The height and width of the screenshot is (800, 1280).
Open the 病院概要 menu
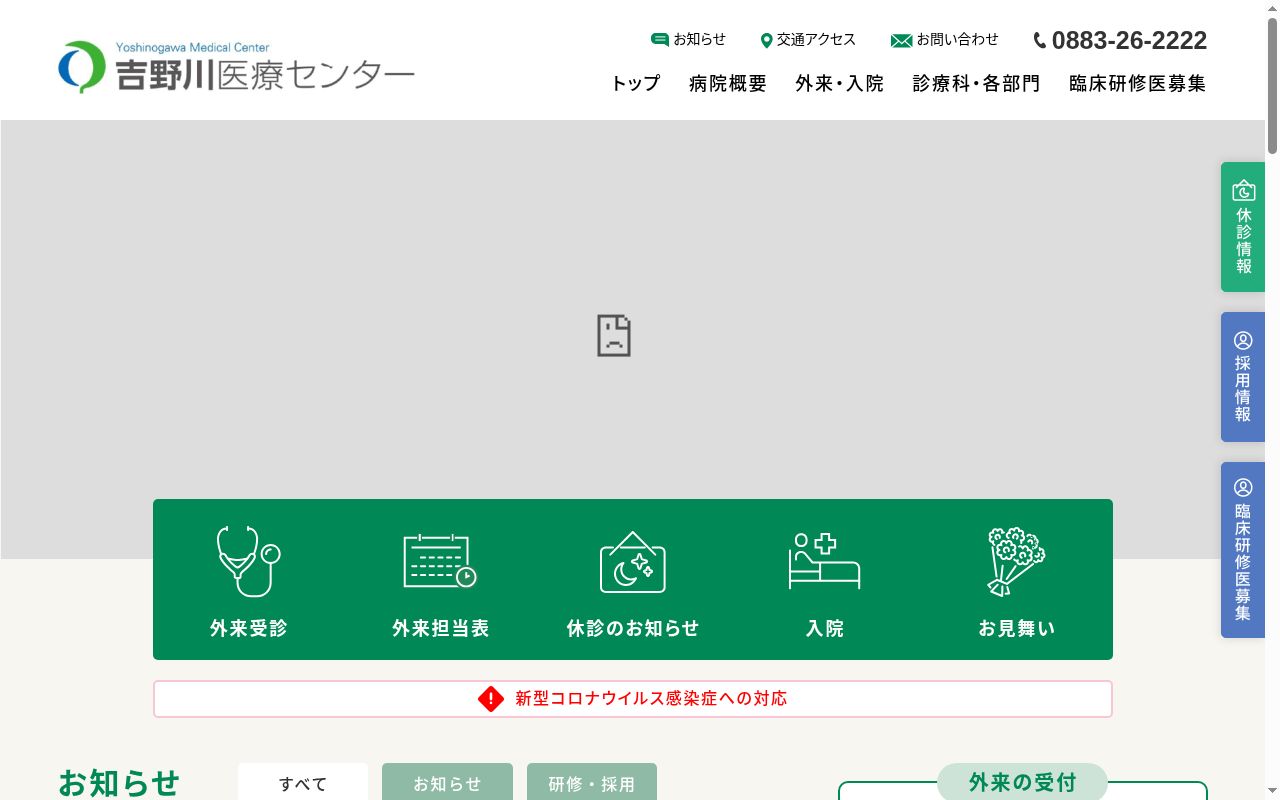(728, 84)
